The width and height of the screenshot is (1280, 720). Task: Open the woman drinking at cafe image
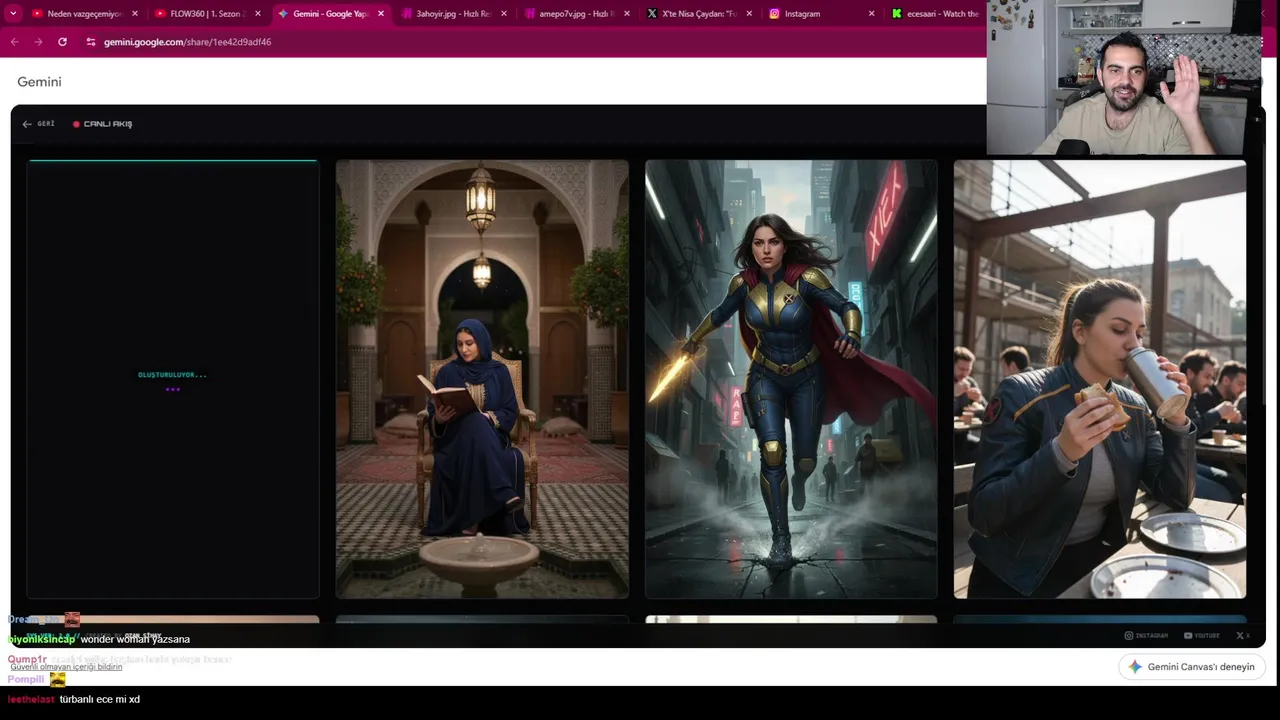coord(1100,379)
